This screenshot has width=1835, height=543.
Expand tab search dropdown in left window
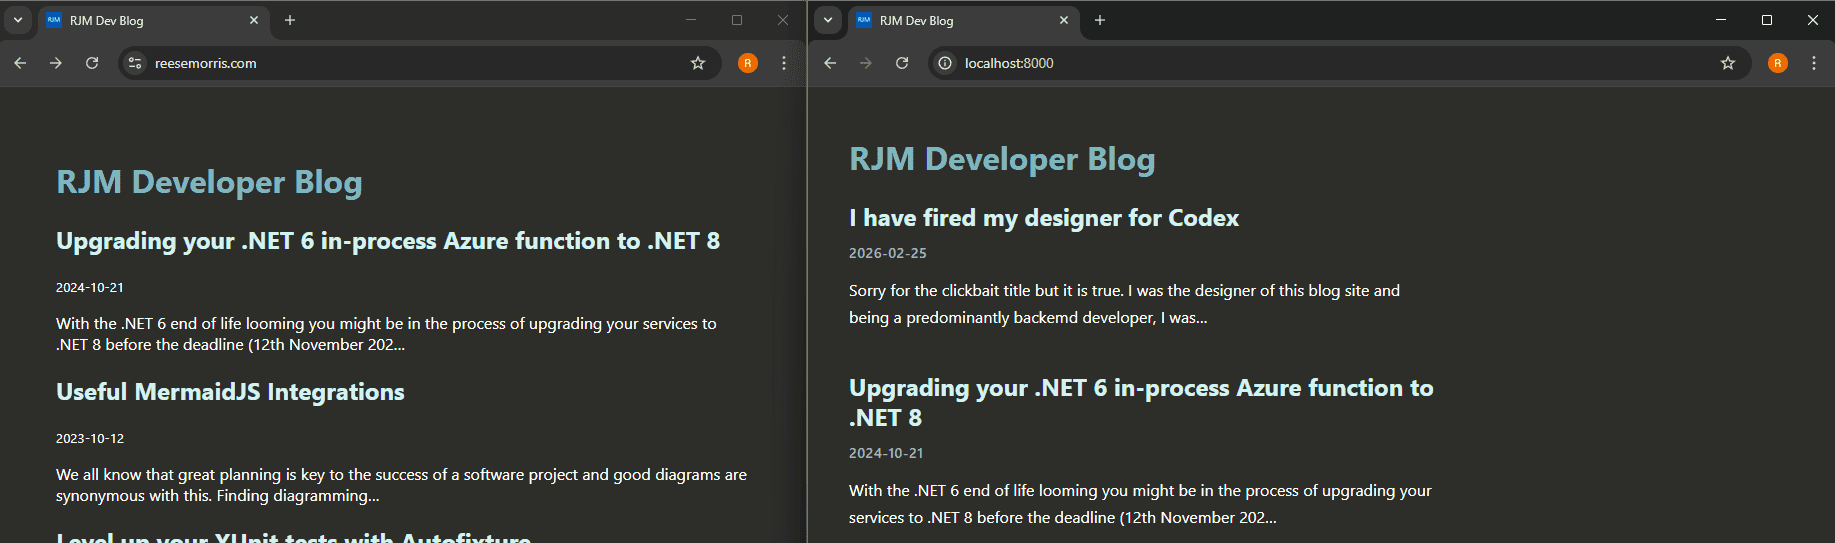[x=18, y=20]
